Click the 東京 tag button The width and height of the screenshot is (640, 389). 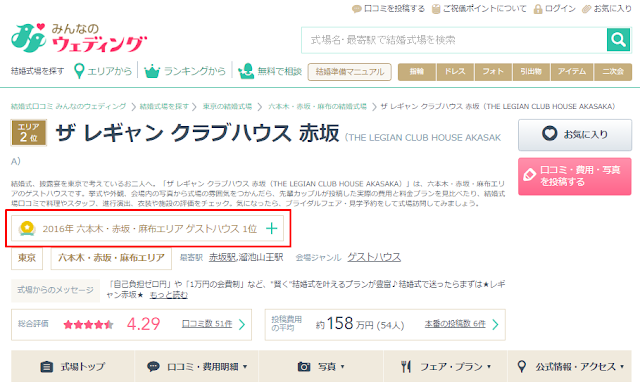[x=27, y=258]
